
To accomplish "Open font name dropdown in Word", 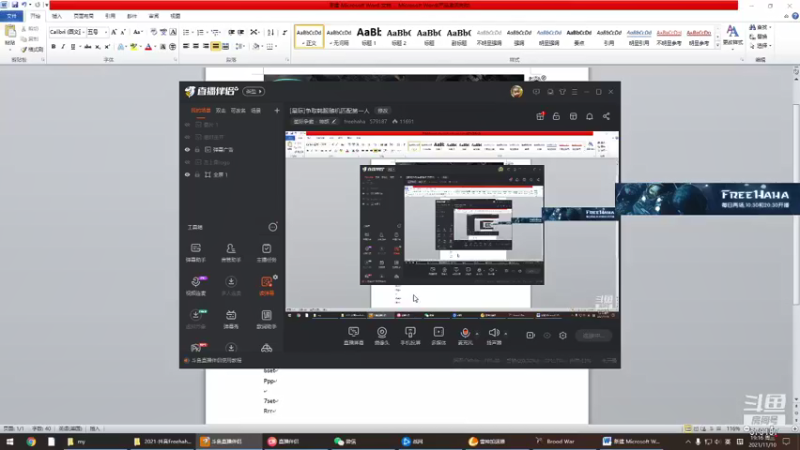I will 83,32.
